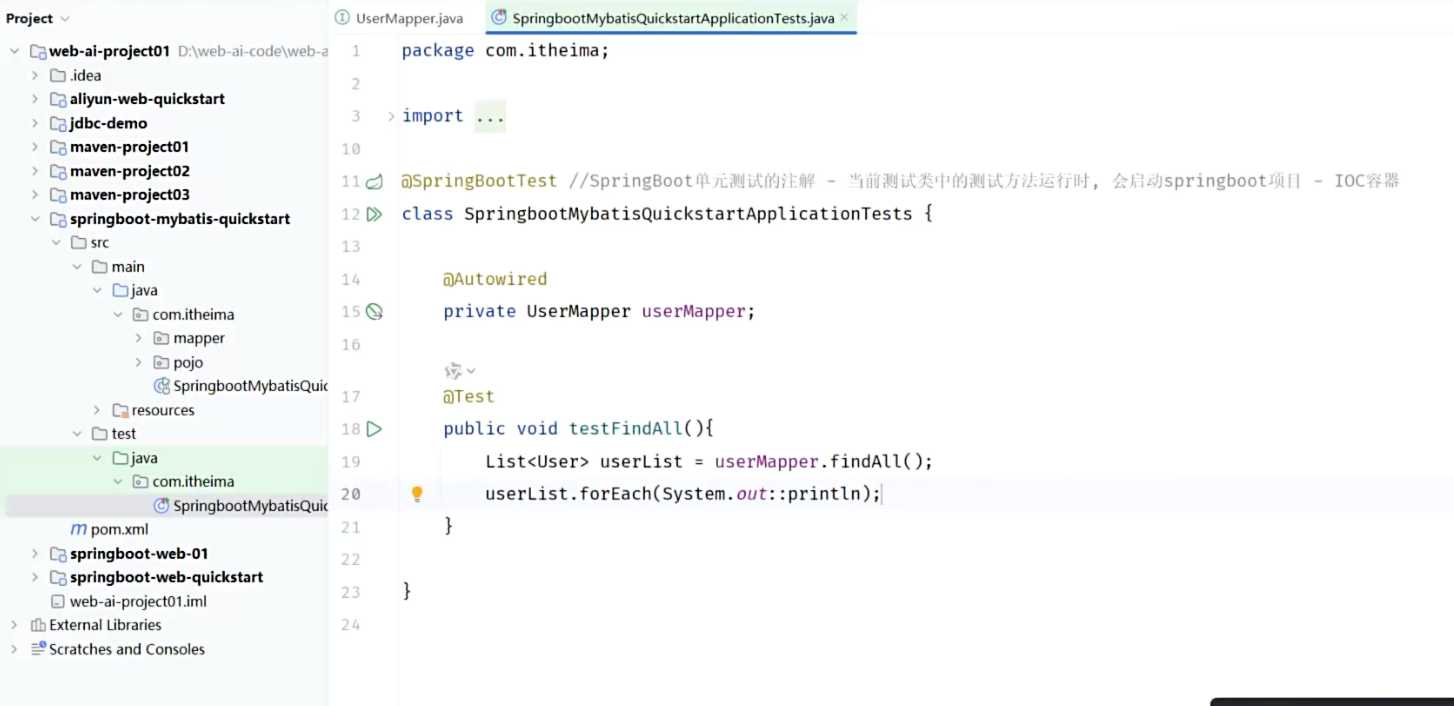
Task: Open the AI inlay hint dropdown above @Test
Action: pyautogui.click(x=460, y=371)
